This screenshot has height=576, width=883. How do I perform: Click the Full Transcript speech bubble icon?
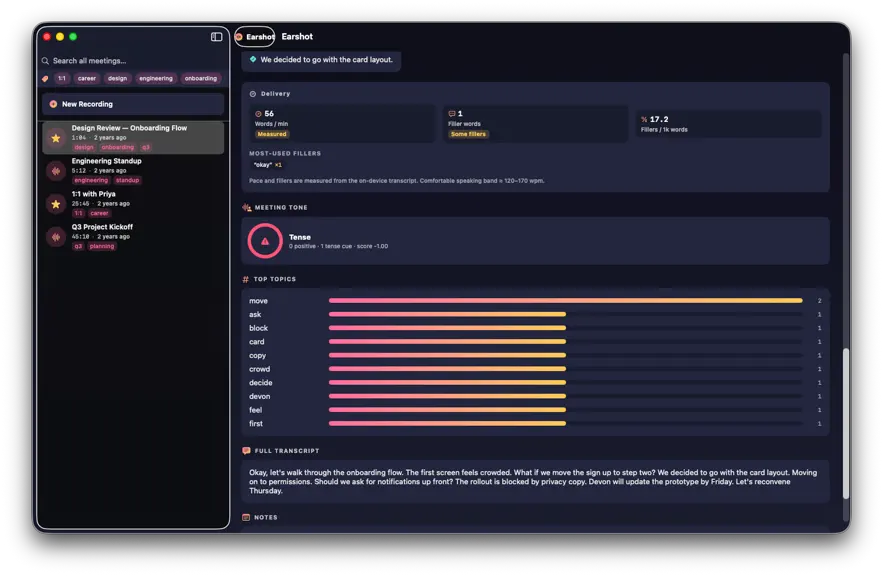tap(246, 450)
